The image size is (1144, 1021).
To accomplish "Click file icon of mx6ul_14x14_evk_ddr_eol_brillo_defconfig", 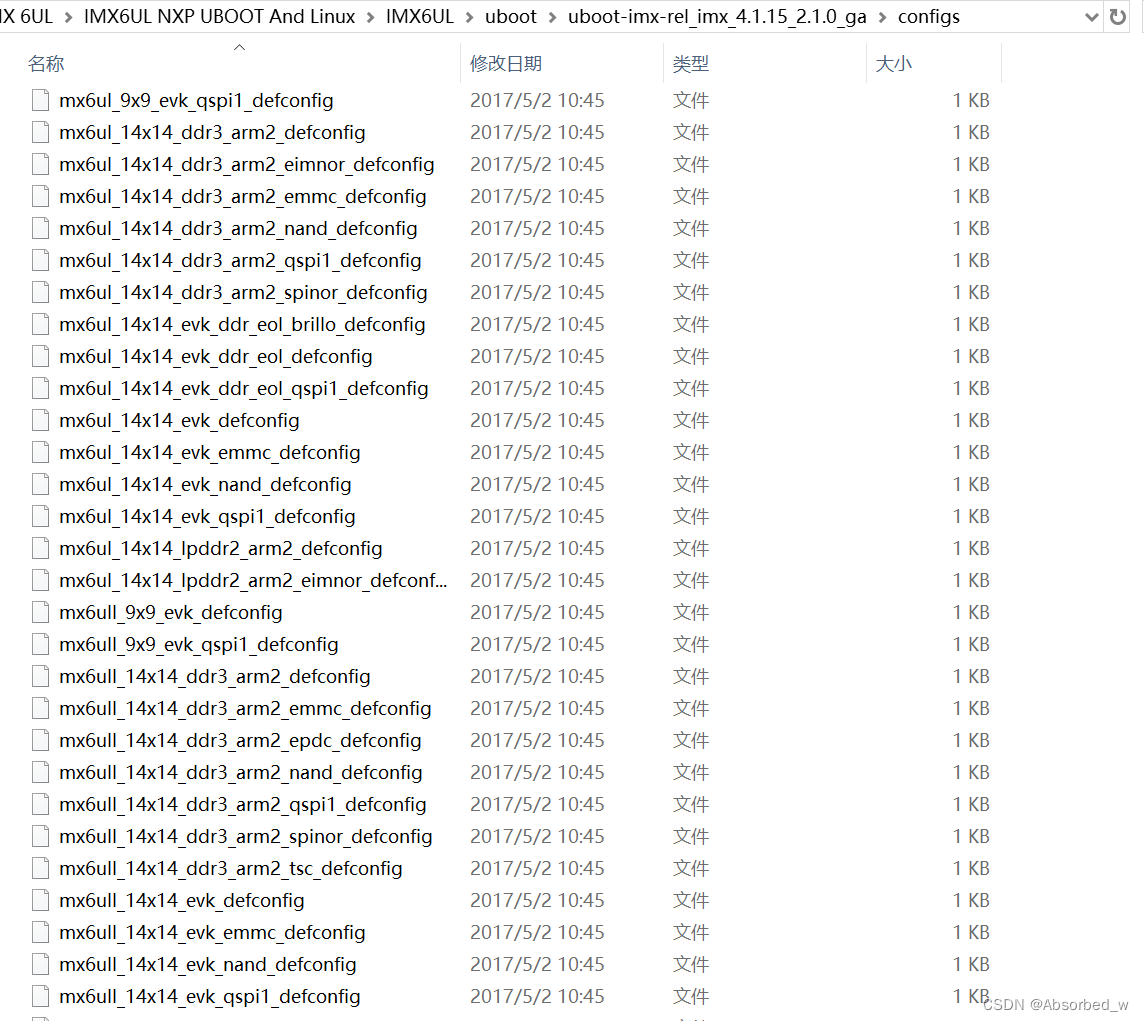I will coord(41,325).
